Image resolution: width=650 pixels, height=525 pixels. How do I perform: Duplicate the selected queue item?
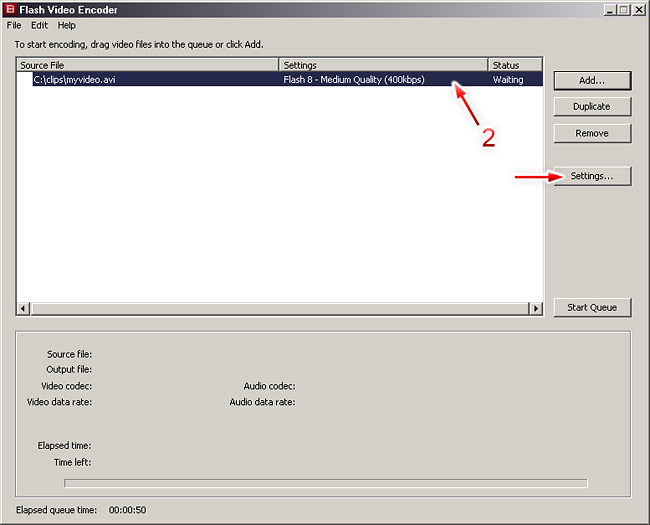(x=592, y=107)
